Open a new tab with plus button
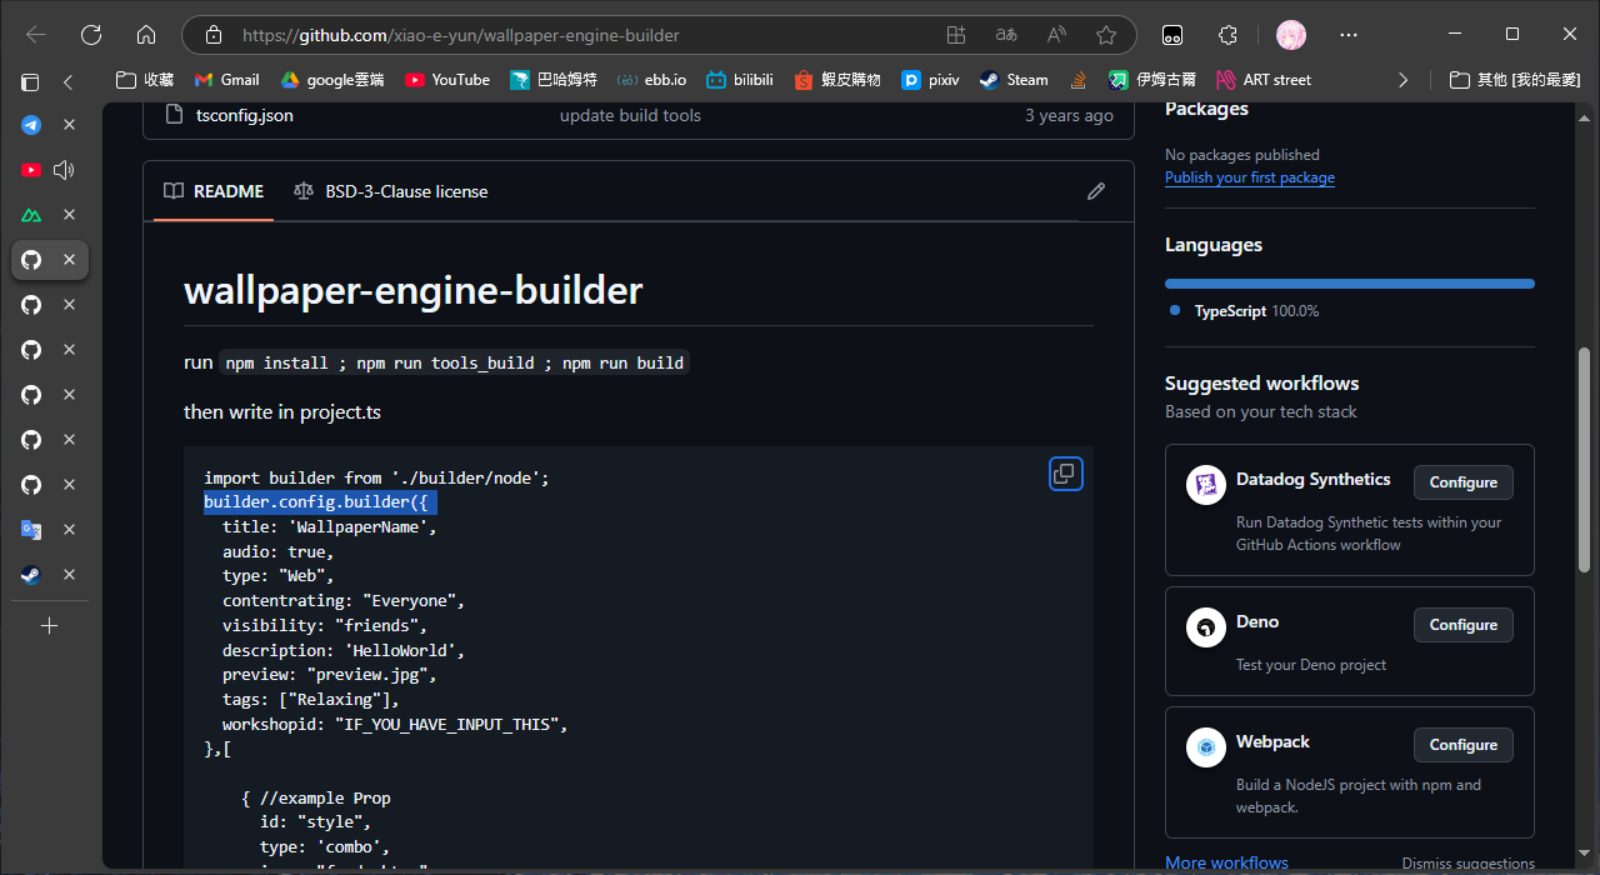 pos(49,626)
